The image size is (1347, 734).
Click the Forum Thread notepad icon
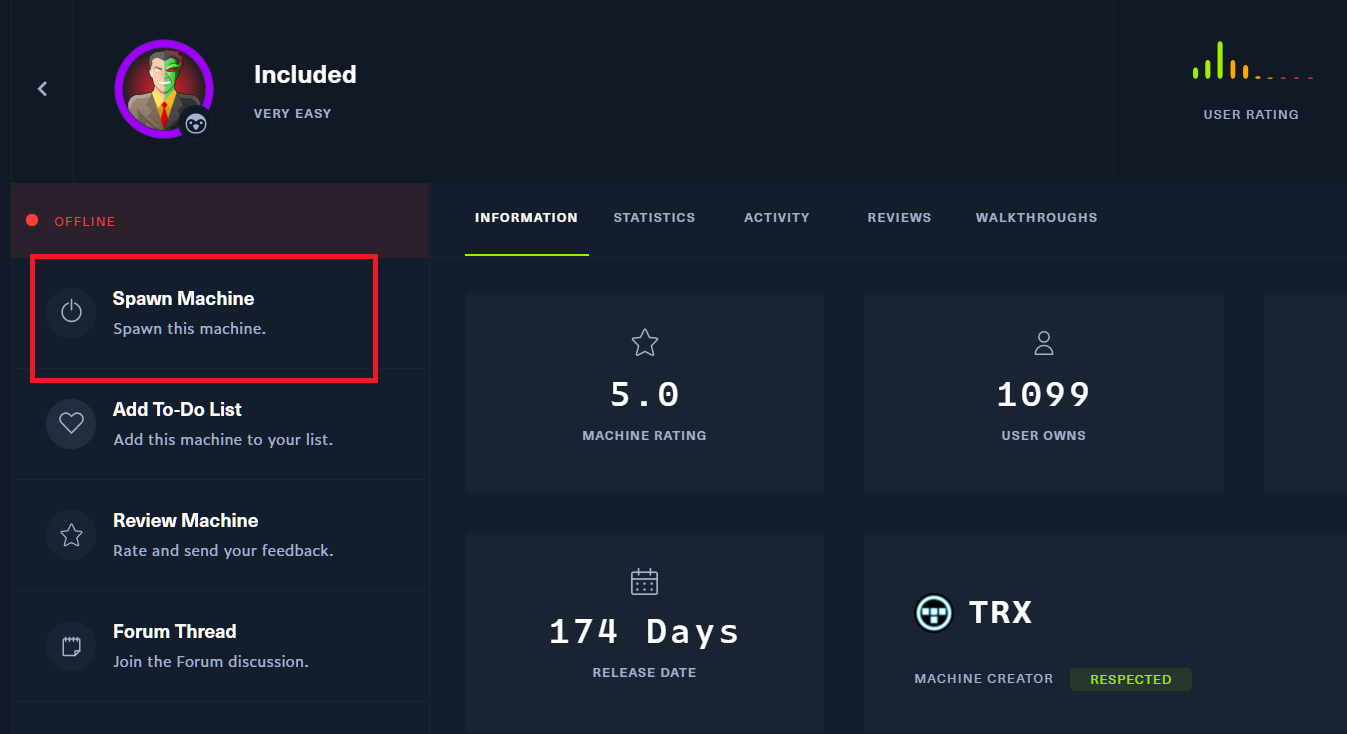coord(71,646)
